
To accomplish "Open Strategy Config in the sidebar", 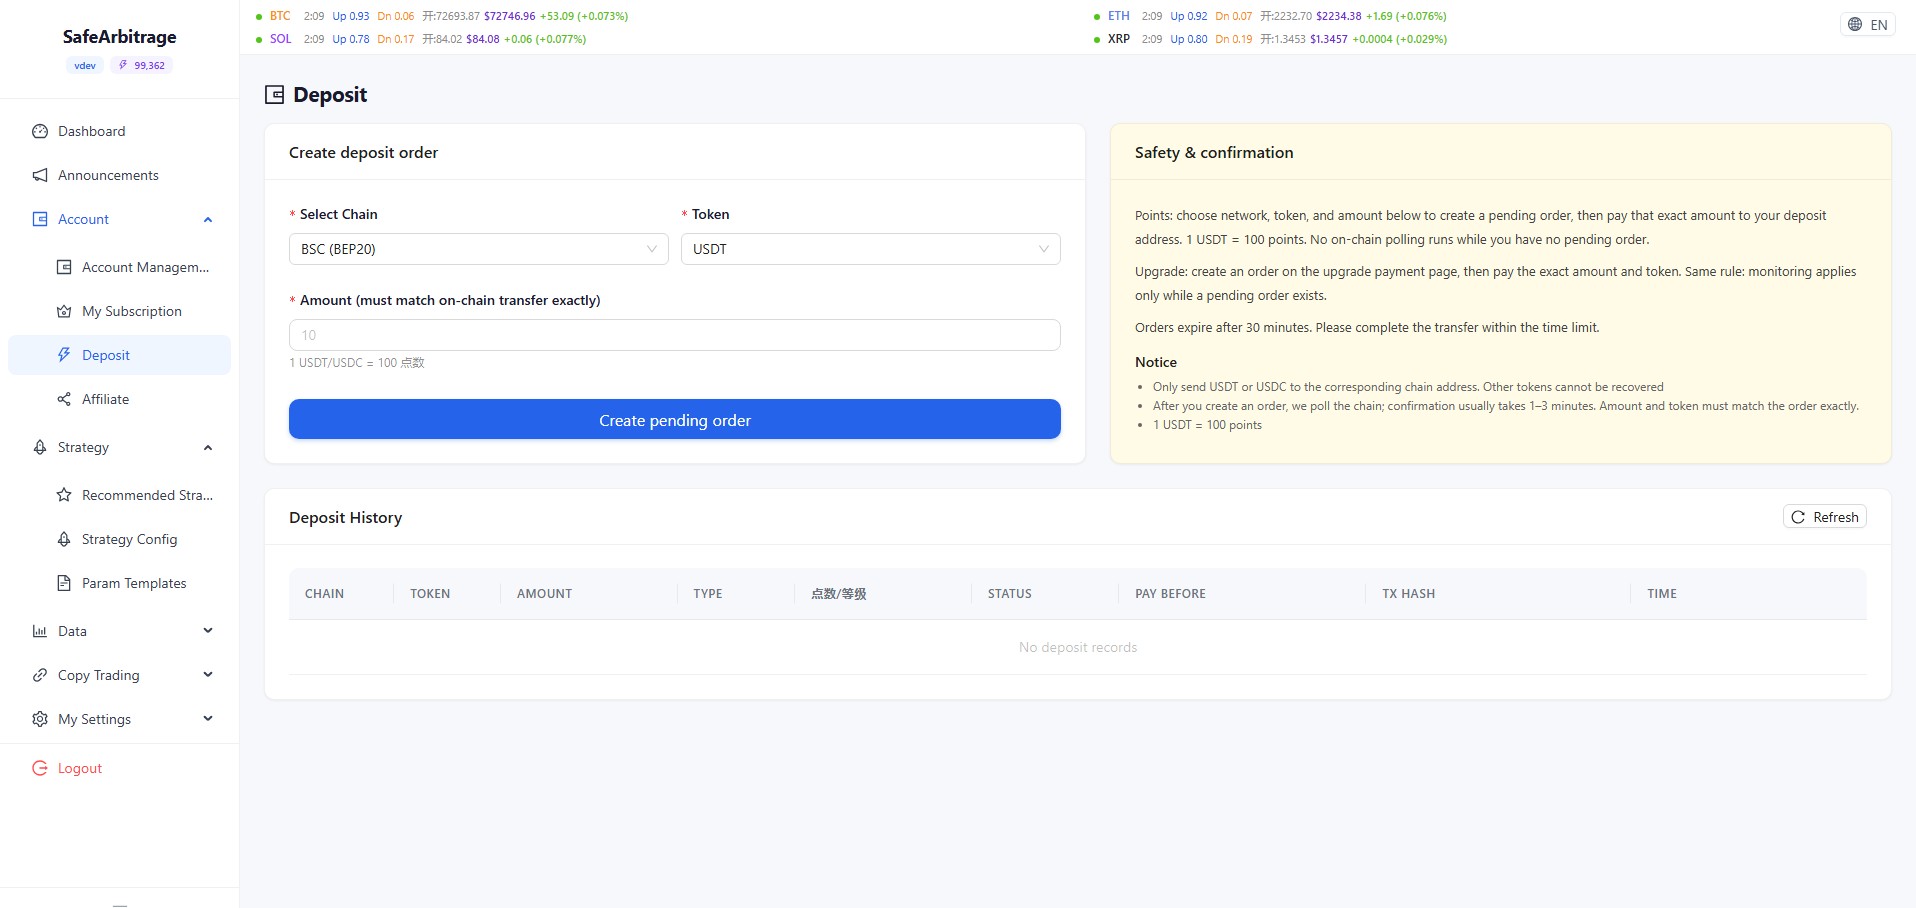I will (129, 539).
